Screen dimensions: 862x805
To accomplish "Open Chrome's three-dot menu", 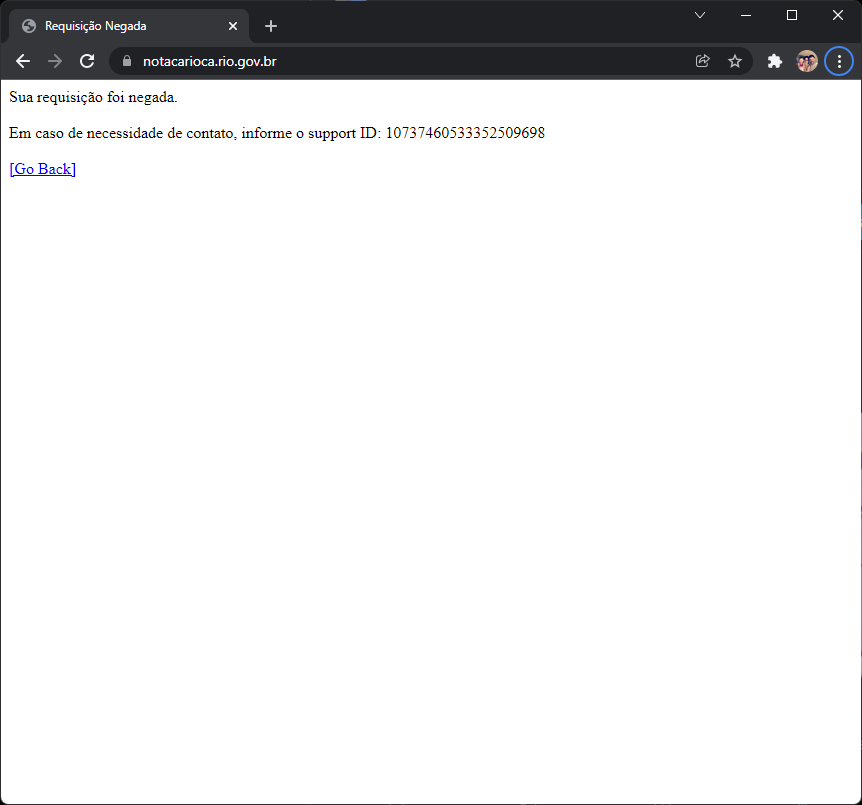I will tap(839, 61).
